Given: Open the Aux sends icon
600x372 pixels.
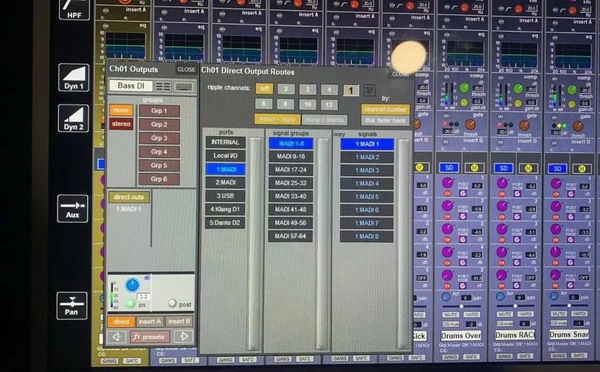Looking at the screenshot, I should click(x=72, y=209).
